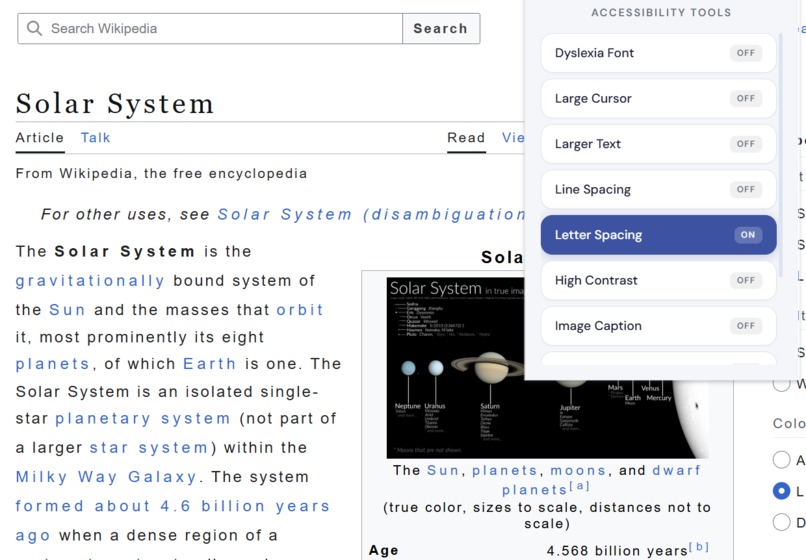Open the moons link in image caption
This screenshot has width=806, height=560.
coord(578,471)
